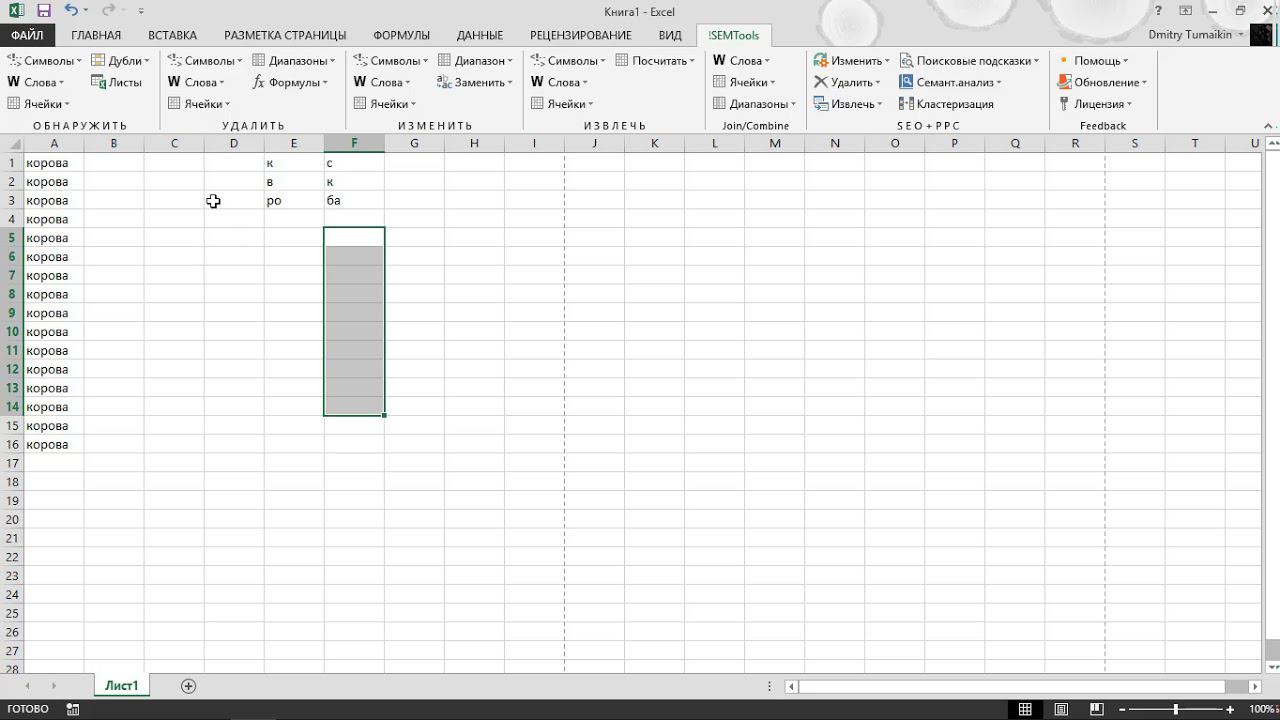Switch to the ВСТАВКА tab
Screen dimensions: 1280x720
[172, 35]
